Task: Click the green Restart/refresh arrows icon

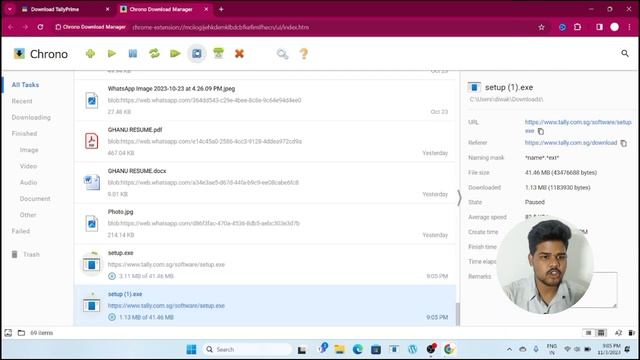Action: click(154, 53)
